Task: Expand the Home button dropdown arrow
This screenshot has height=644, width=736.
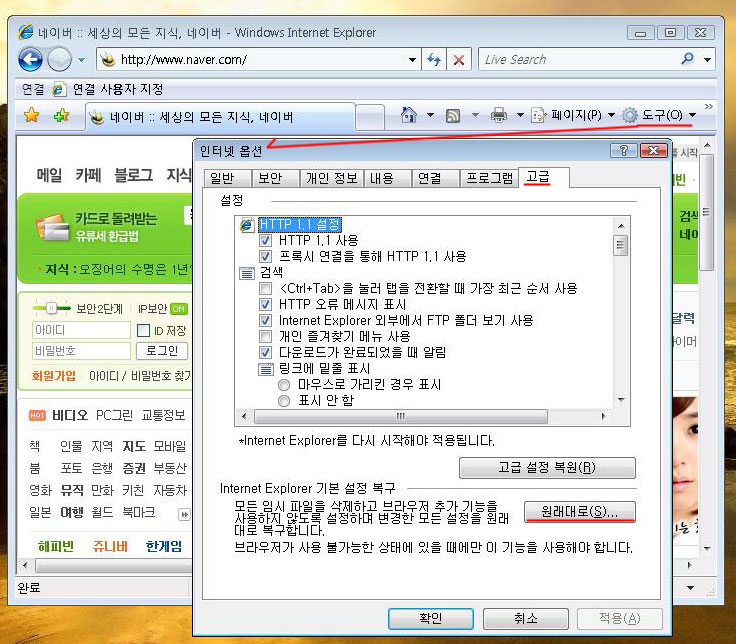Action: pyautogui.click(x=430, y=115)
